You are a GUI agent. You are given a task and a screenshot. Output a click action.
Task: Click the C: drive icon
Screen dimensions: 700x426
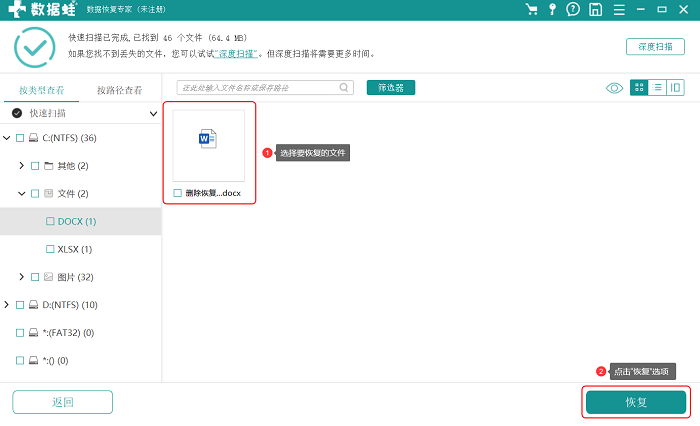pyautogui.click(x=33, y=138)
